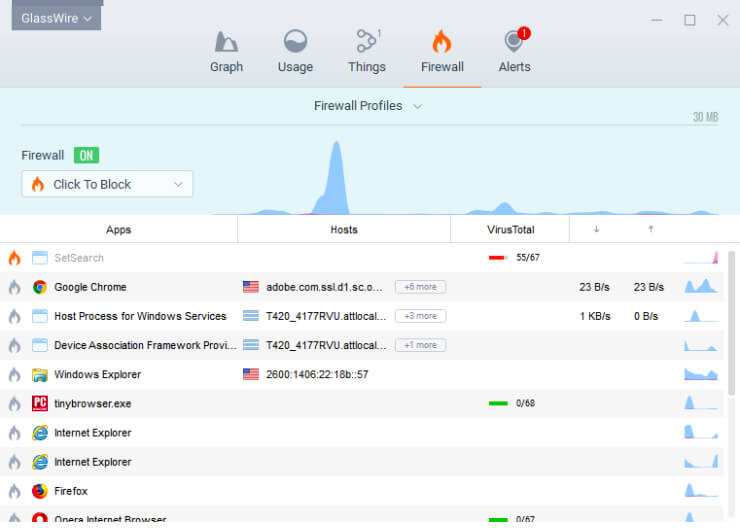Block tinybrowser.exe using flame icon
This screenshot has width=740, height=528.
tap(15, 404)
